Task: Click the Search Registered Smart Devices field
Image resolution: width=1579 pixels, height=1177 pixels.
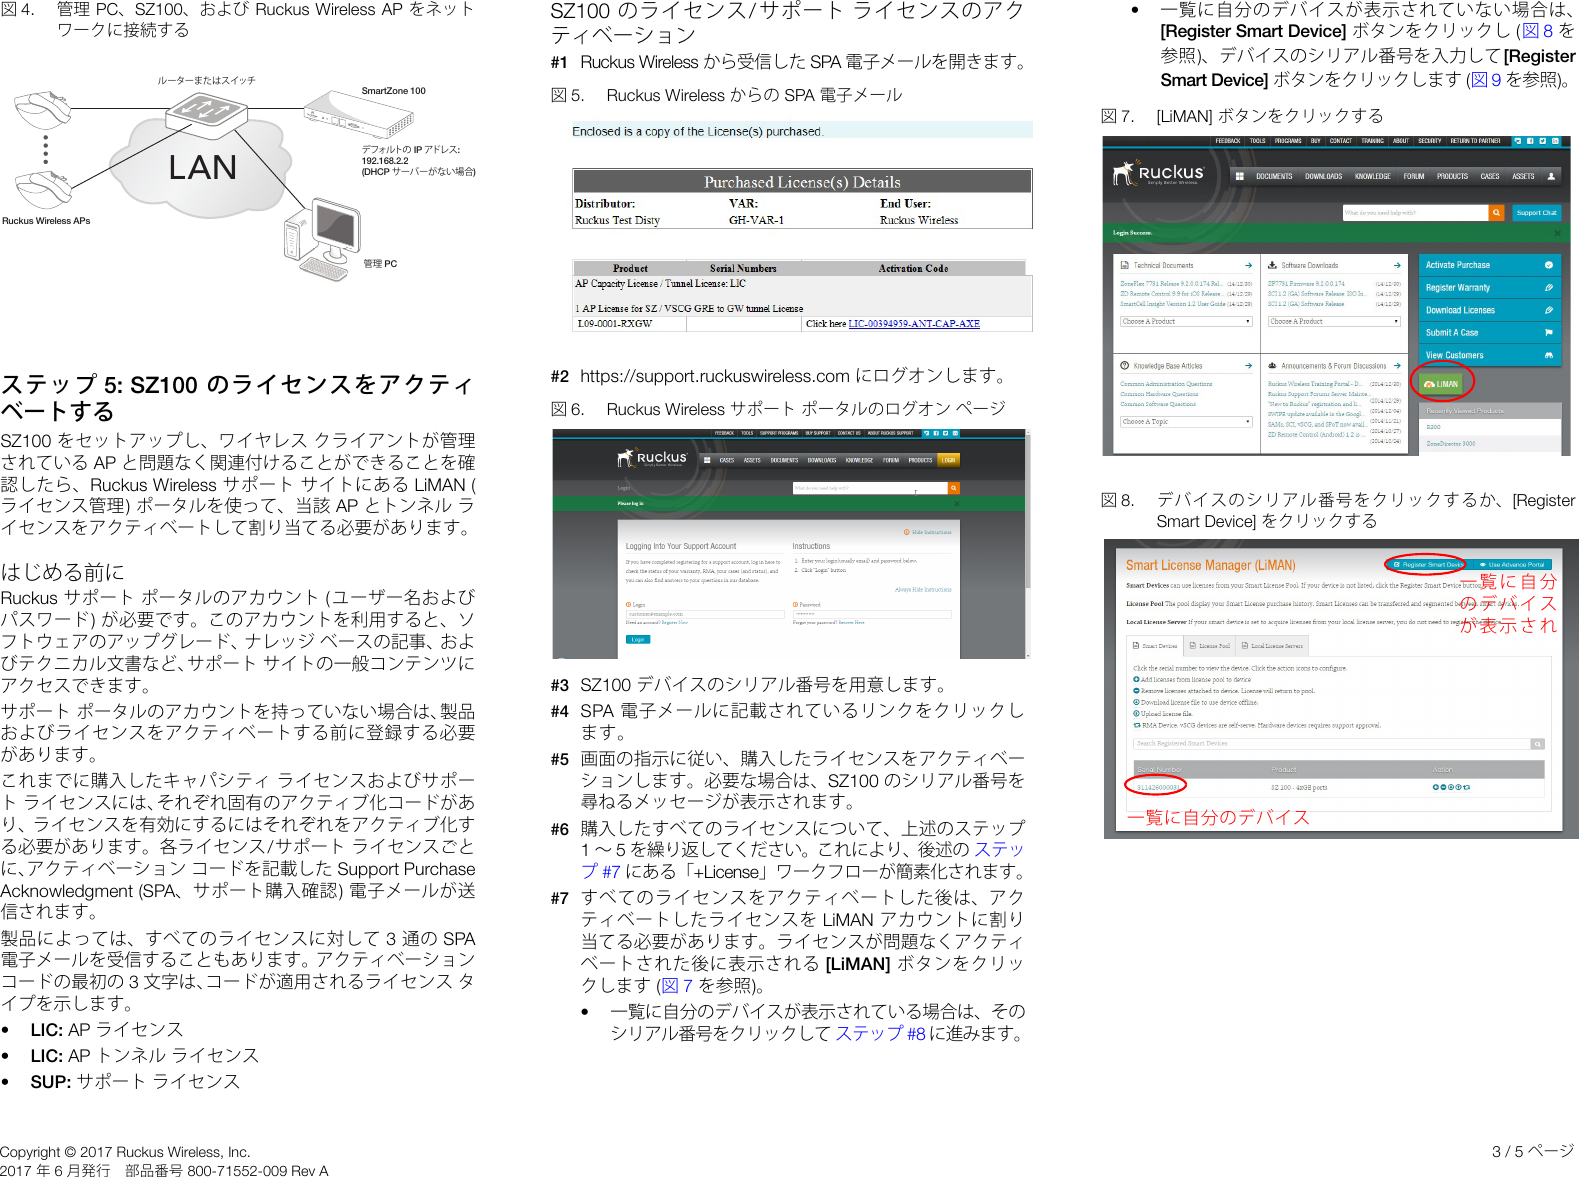Action: pos(1332,743)
